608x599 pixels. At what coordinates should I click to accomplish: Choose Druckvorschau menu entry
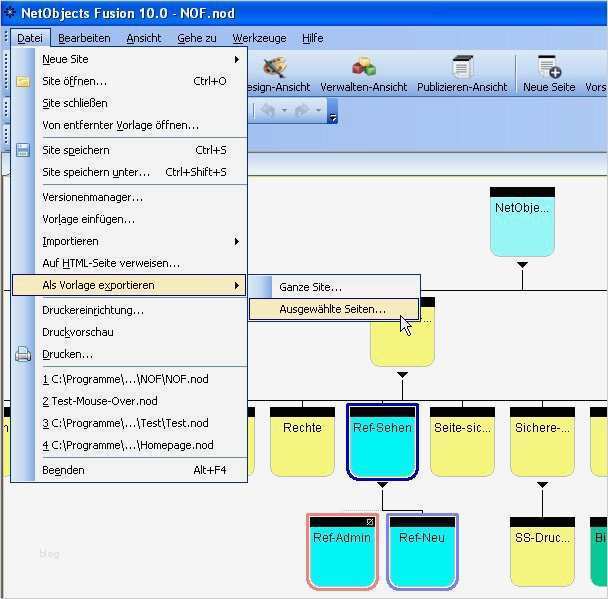pyautogui.click(x=129, y=332)
